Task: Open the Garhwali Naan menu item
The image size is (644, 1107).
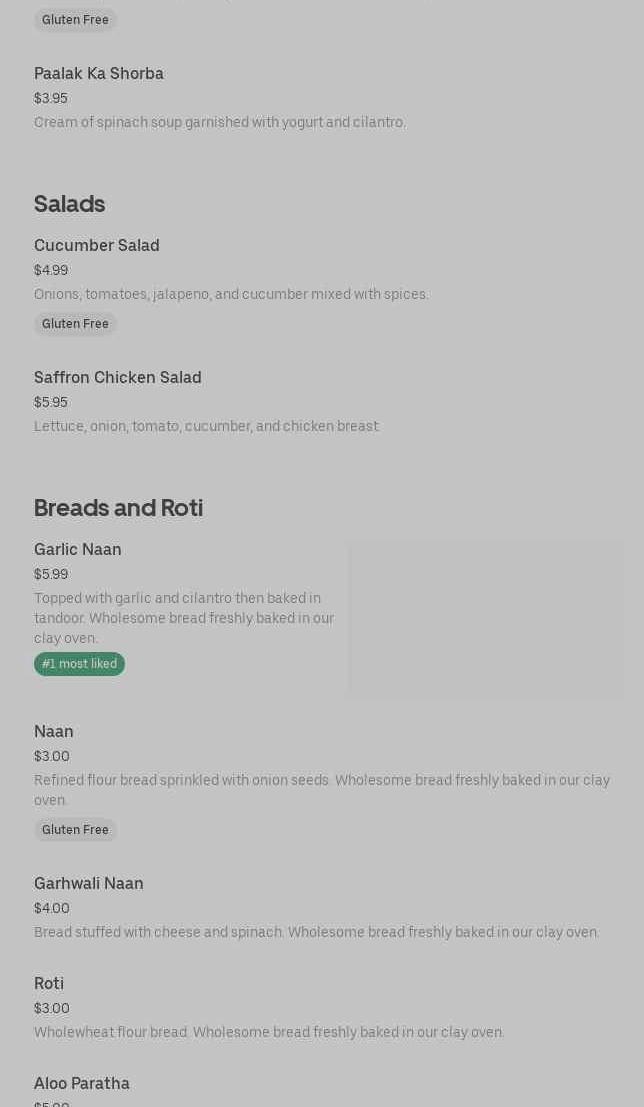Action: 89,884
